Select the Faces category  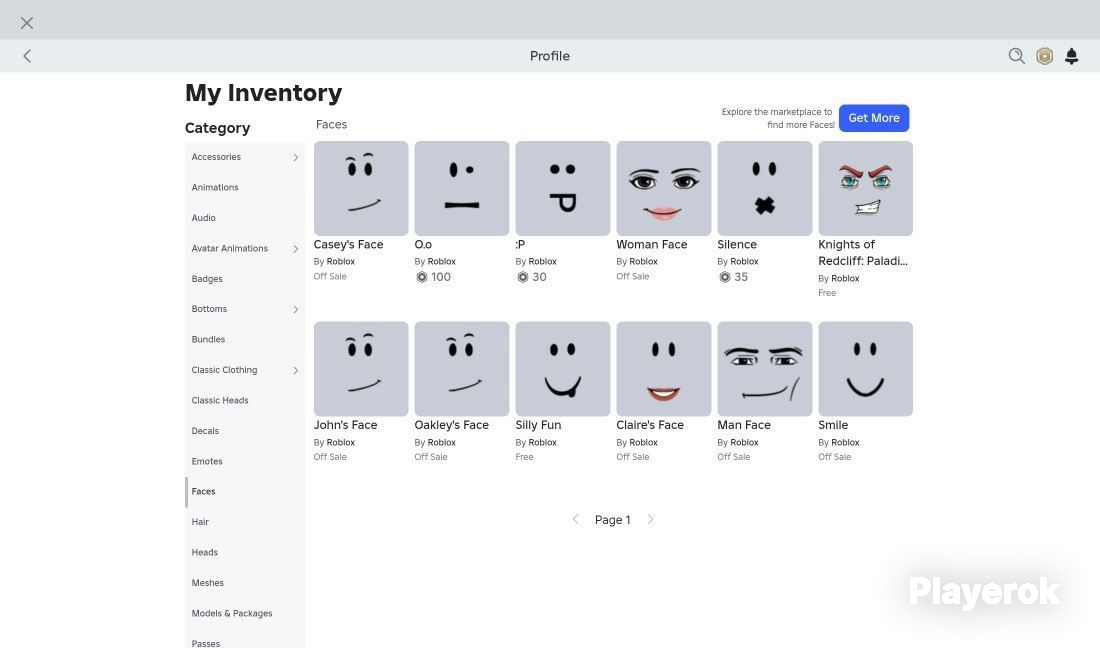(x=245, y=492)
